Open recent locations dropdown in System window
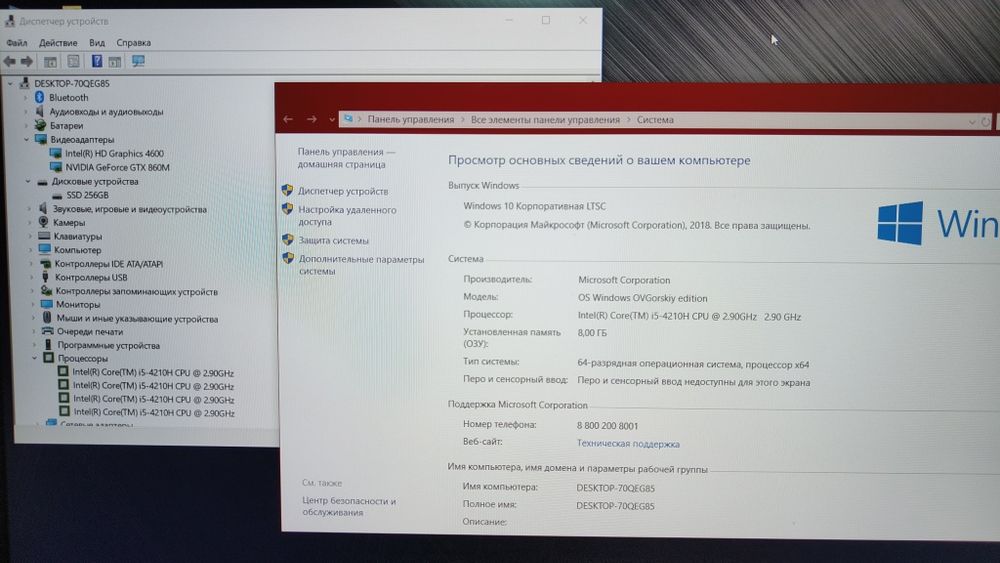This screenshot has height=563, width=1000. [x=332, y=120]
